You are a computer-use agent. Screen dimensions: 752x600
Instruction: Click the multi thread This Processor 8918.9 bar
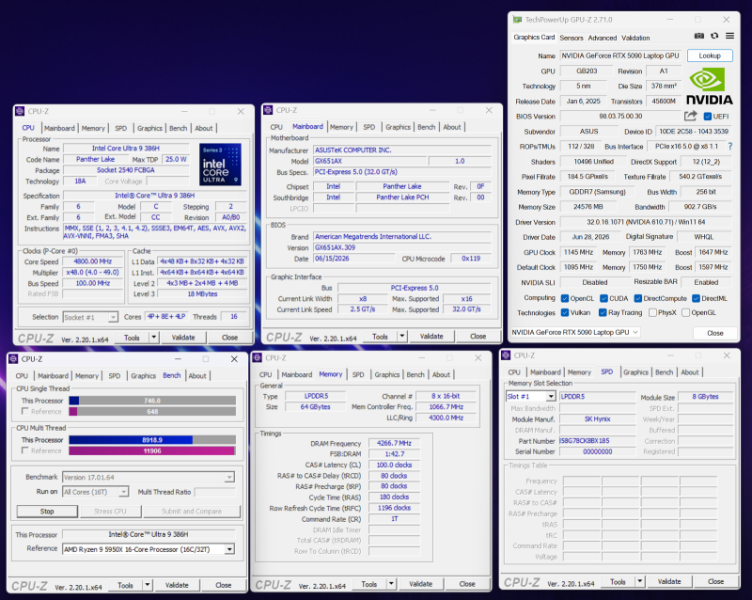153,440
